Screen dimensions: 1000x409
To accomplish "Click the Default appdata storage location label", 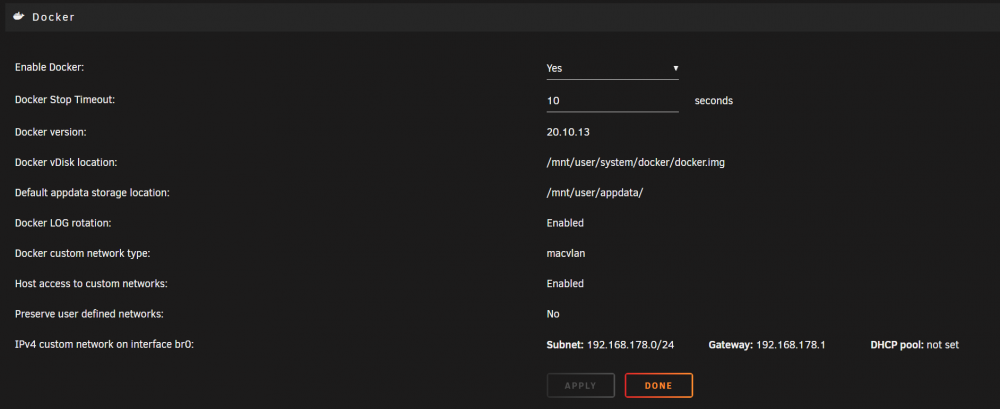I will coord(92,193).
